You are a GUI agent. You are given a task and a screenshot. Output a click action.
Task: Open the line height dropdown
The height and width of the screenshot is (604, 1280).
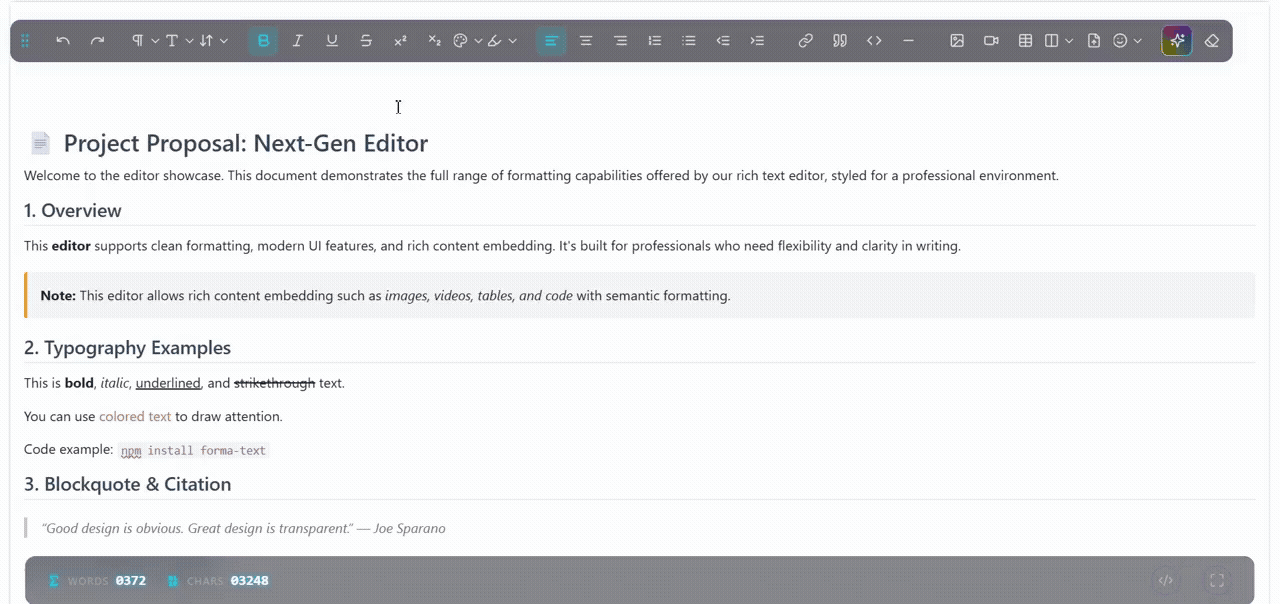pos(213,41)
